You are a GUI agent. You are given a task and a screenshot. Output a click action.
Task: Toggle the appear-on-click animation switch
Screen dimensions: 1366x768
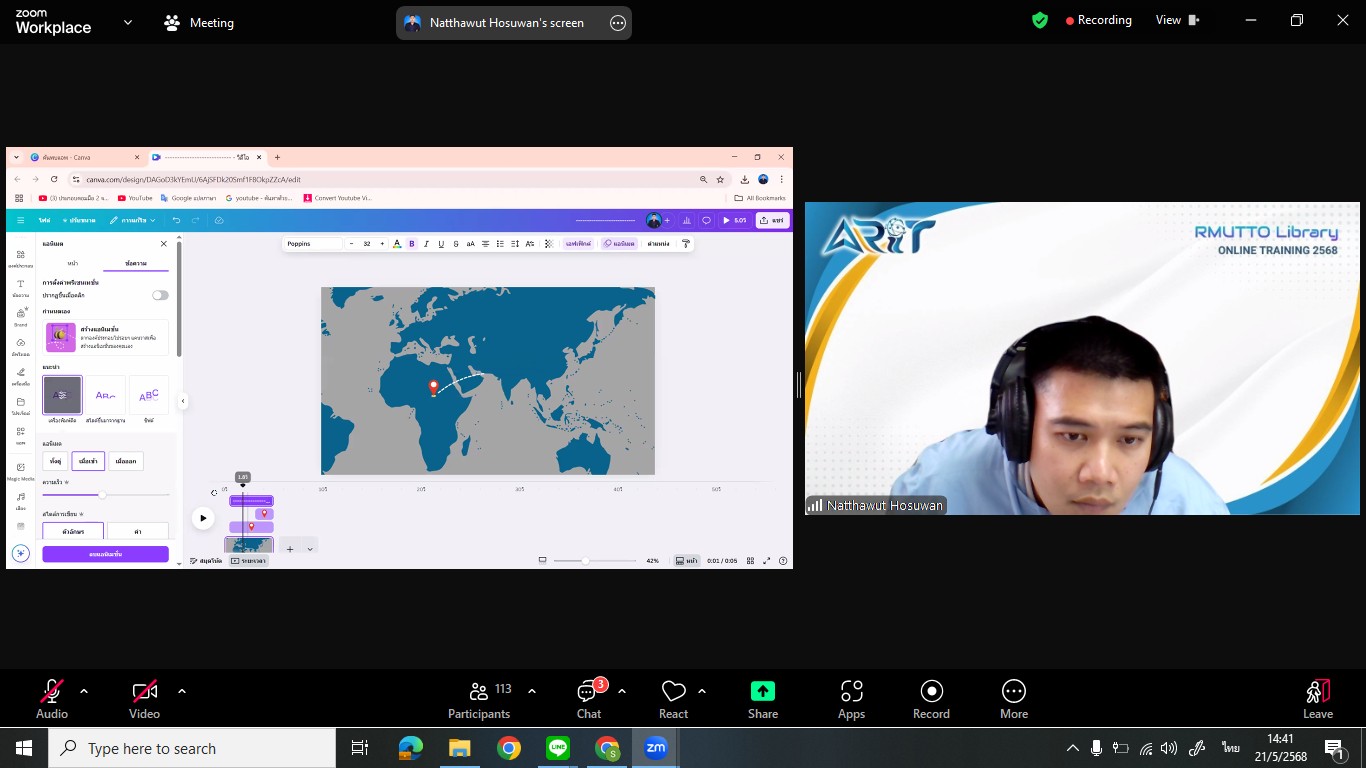coord(160,295)
